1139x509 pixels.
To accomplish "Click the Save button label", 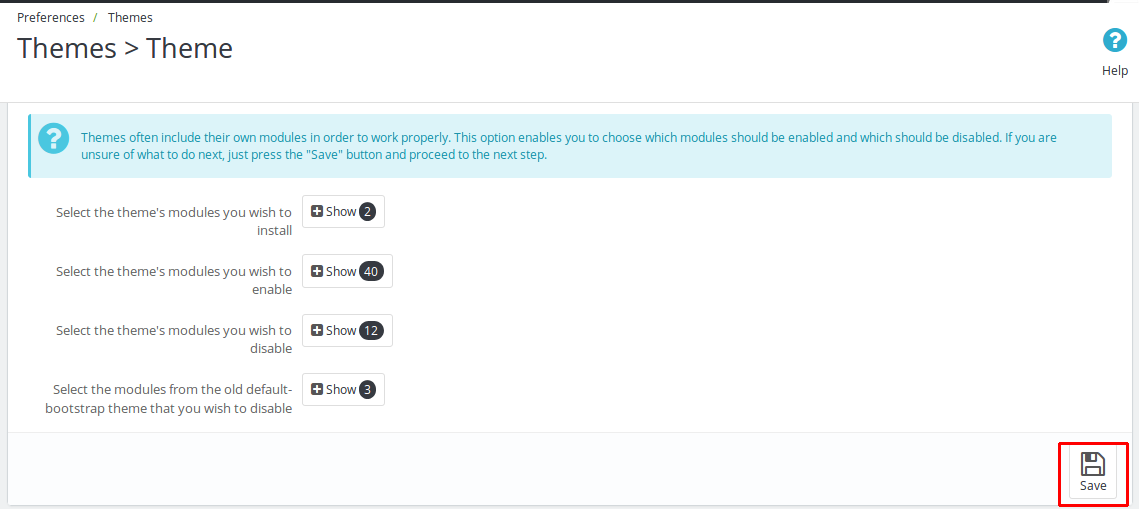I will pos(1093,486).
